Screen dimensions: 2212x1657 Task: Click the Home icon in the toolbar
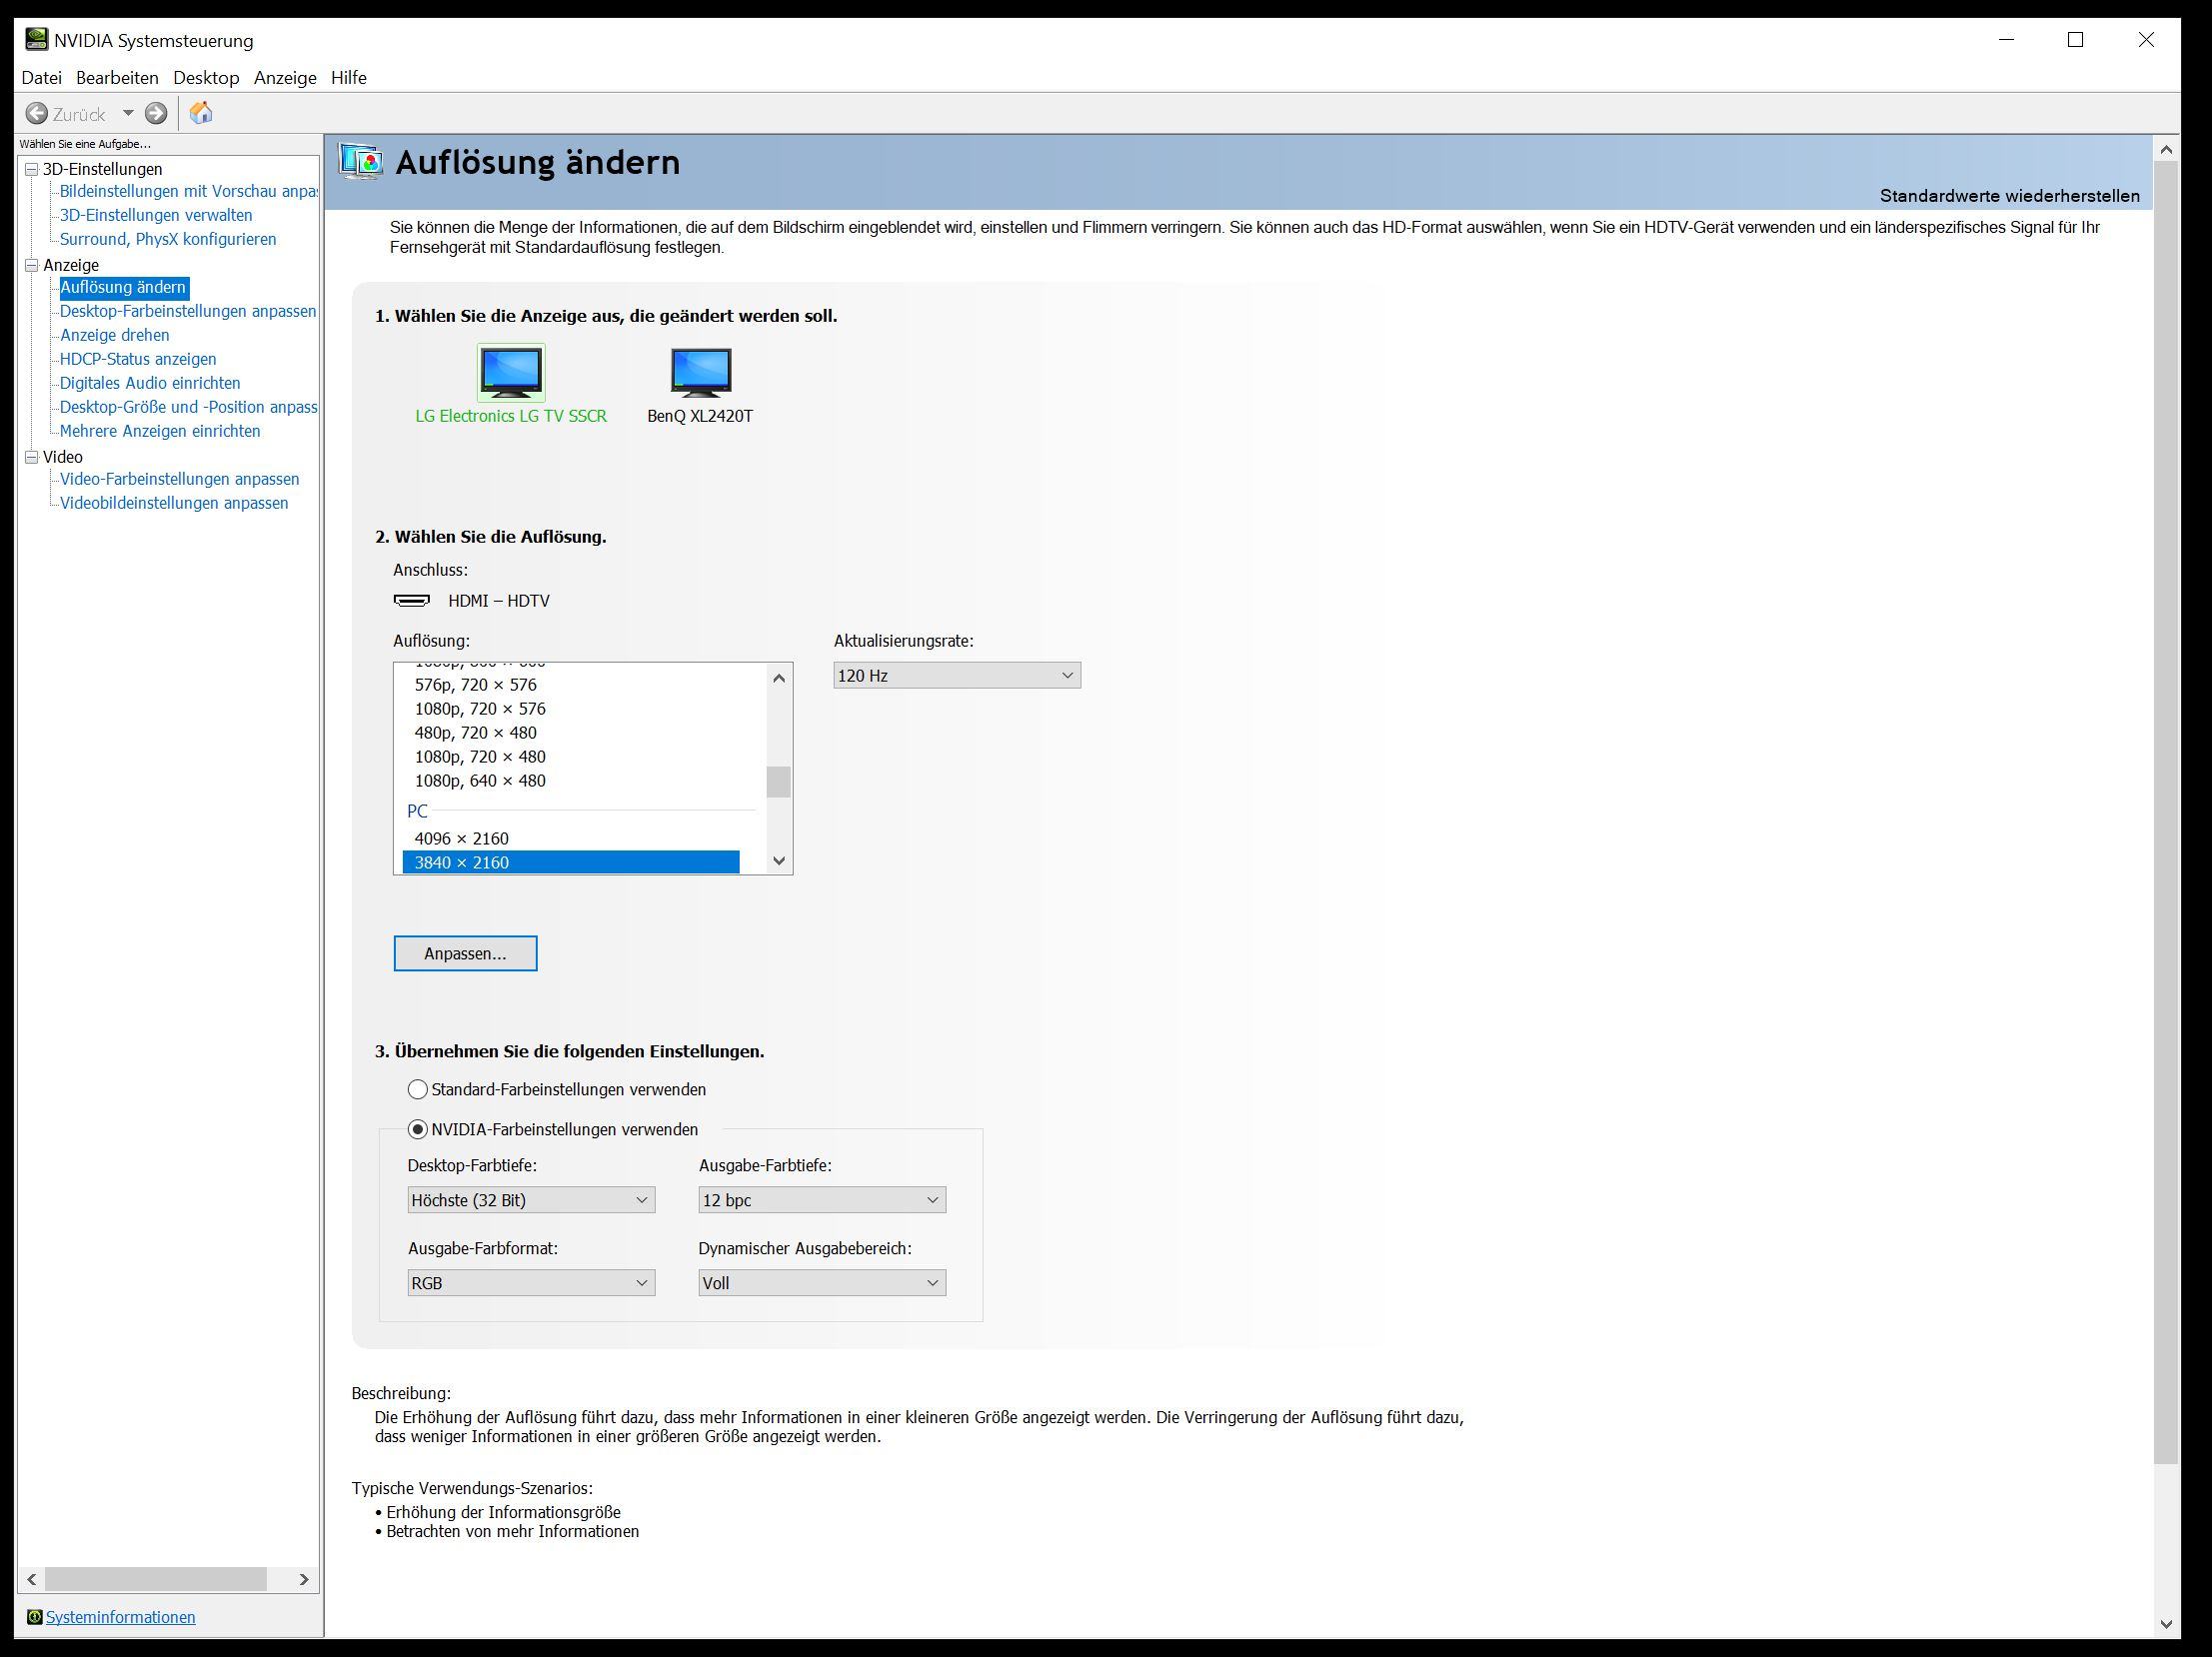click(x=201, y=113)
